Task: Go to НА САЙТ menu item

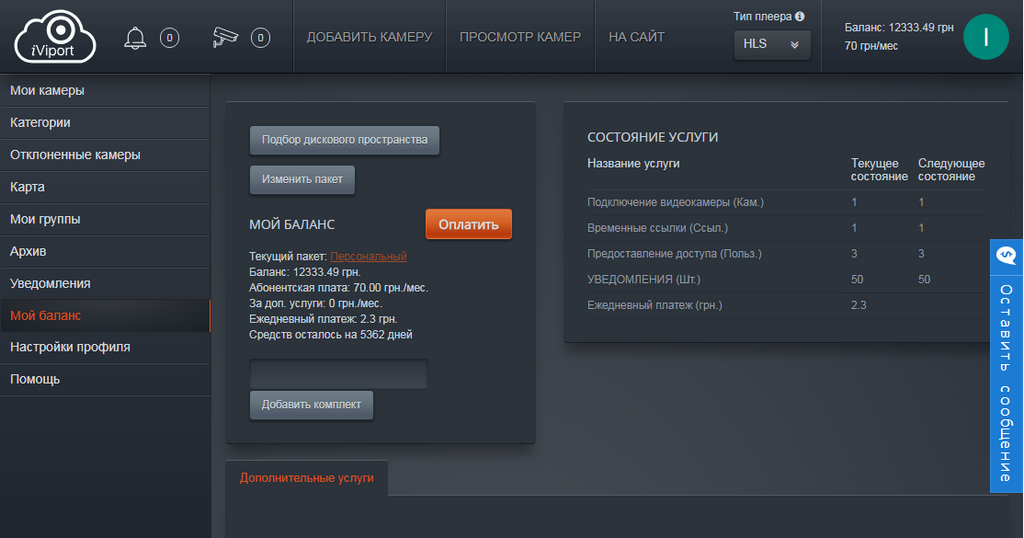Action: [636, 37]
